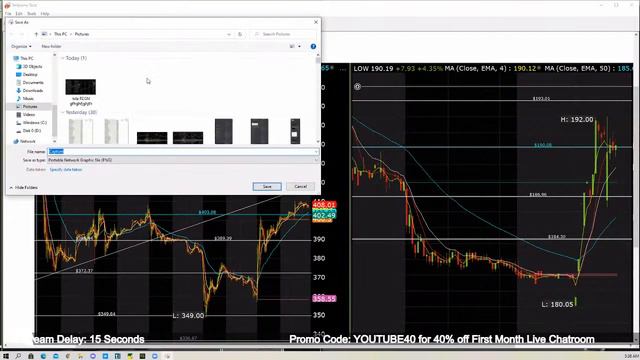This screenshot has height=360, width=640.
Task: Select Windows (C:) drive in navigation tree
Action: [x=31, y=122]
